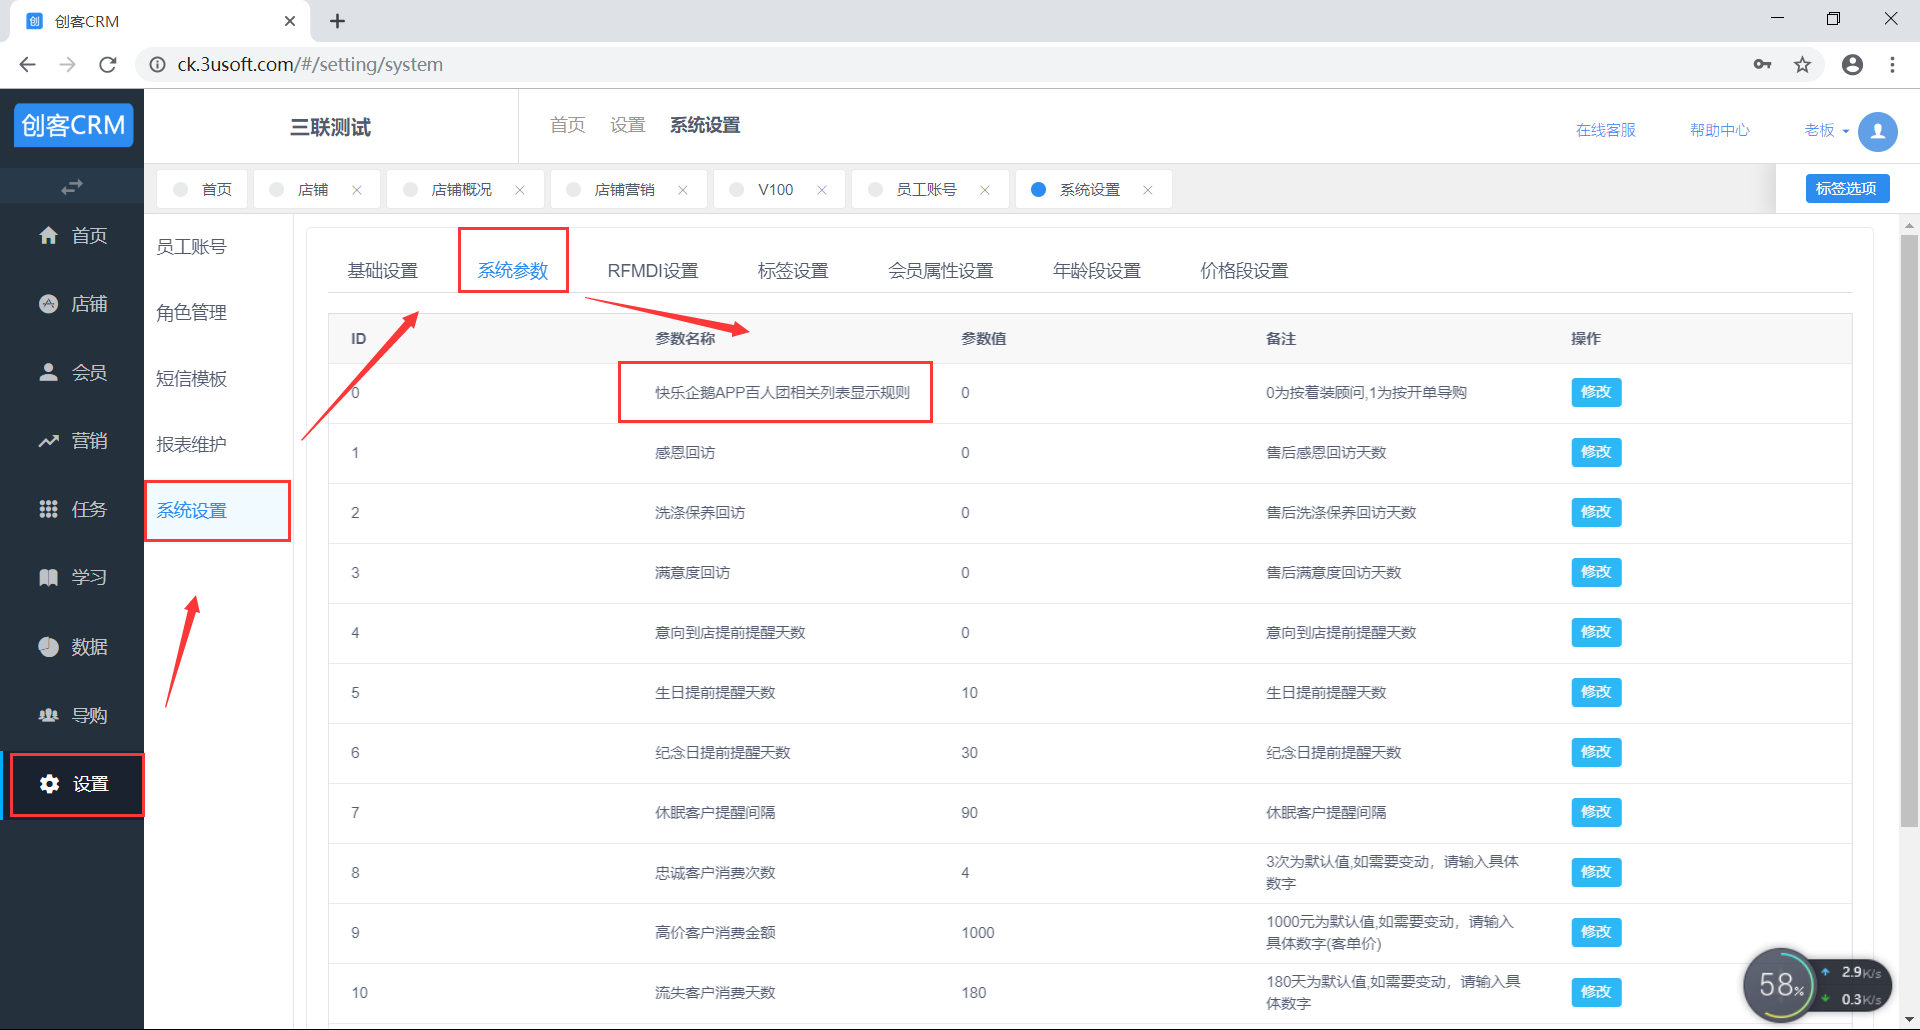1920x1030 pixels.
Task: Open 员工账号 in the settings submenu
Action: [191, 247]
